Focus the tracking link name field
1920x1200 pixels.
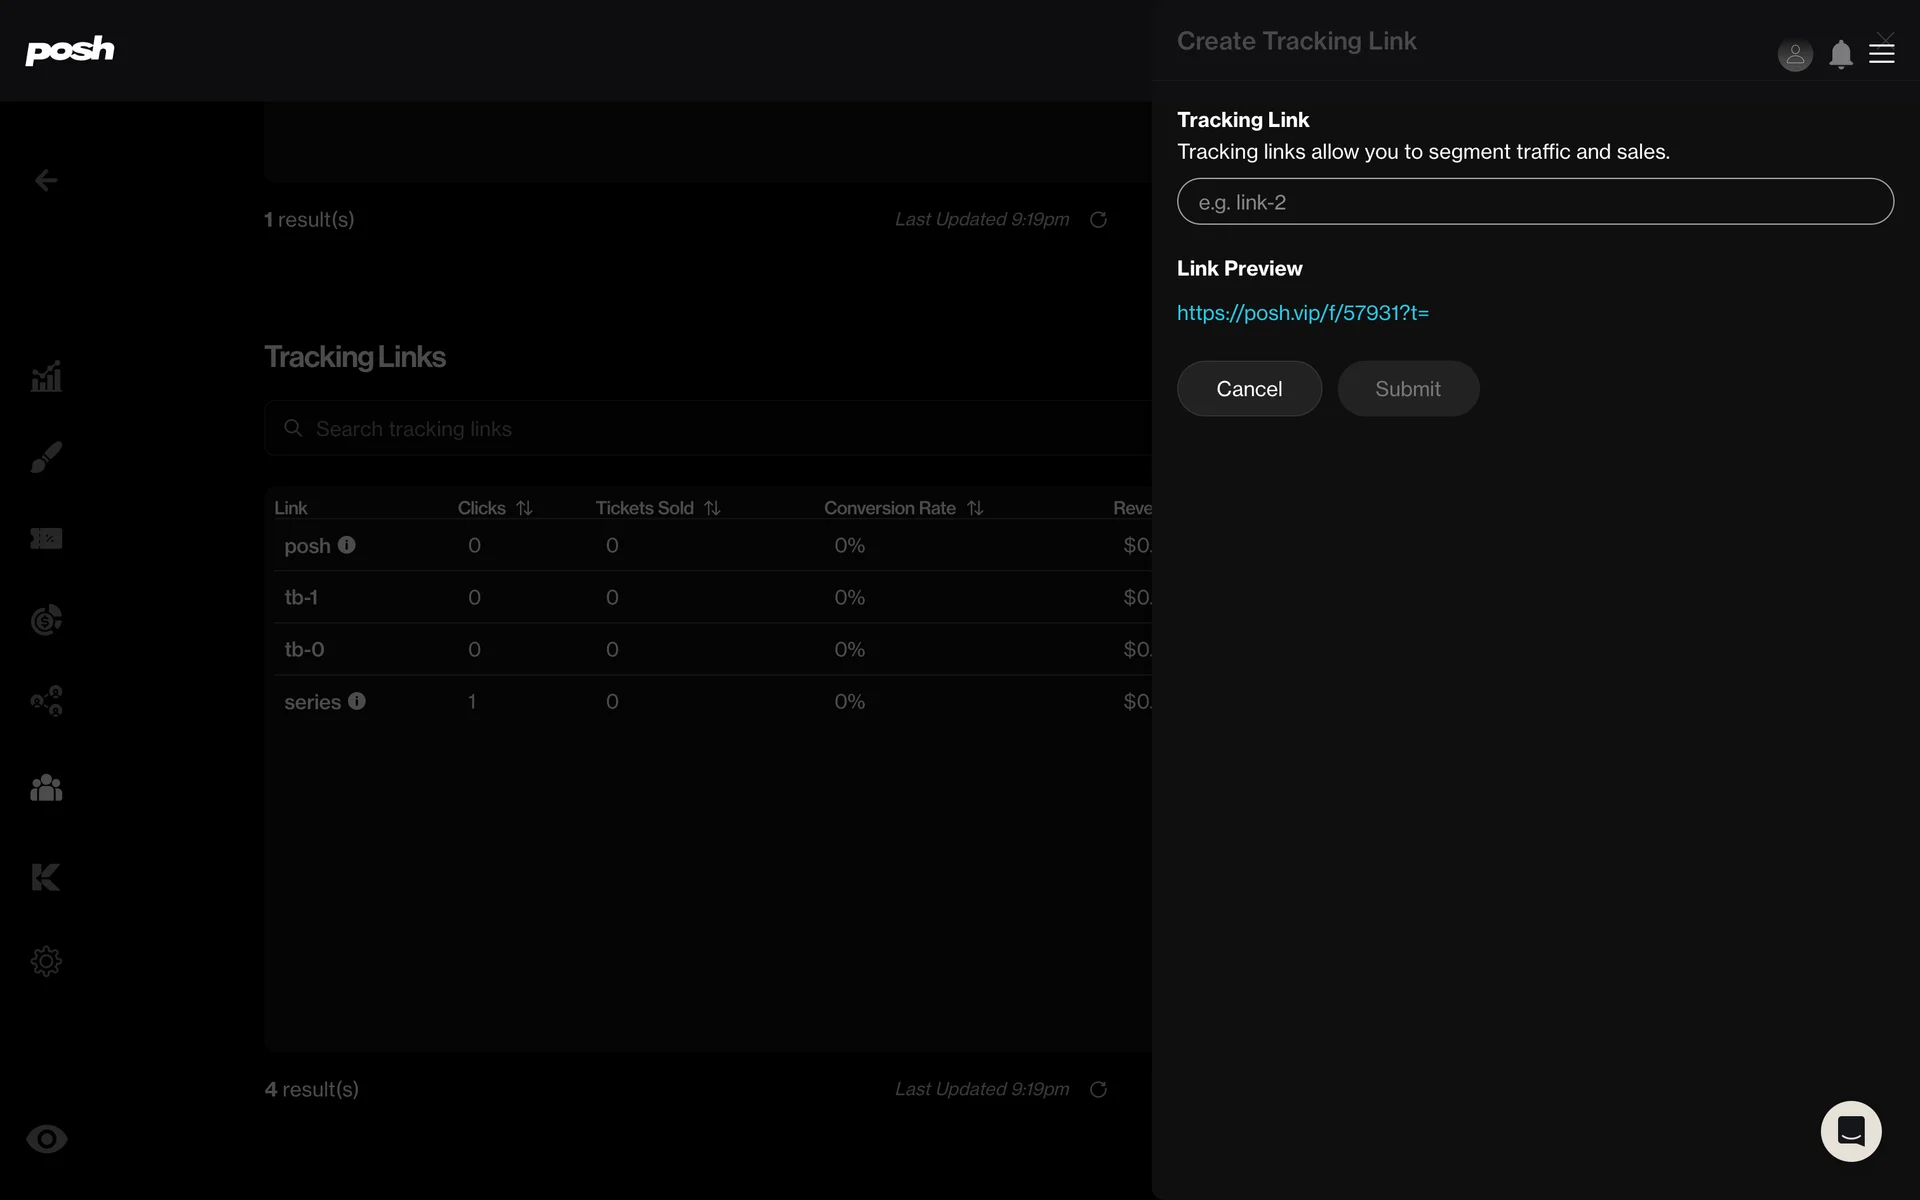(x=1534, y=202)
